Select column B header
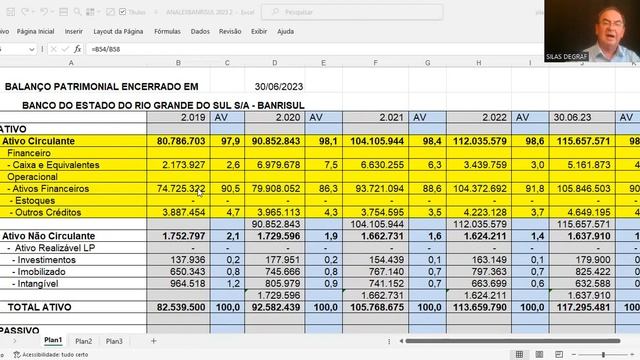 click(178, 63)
